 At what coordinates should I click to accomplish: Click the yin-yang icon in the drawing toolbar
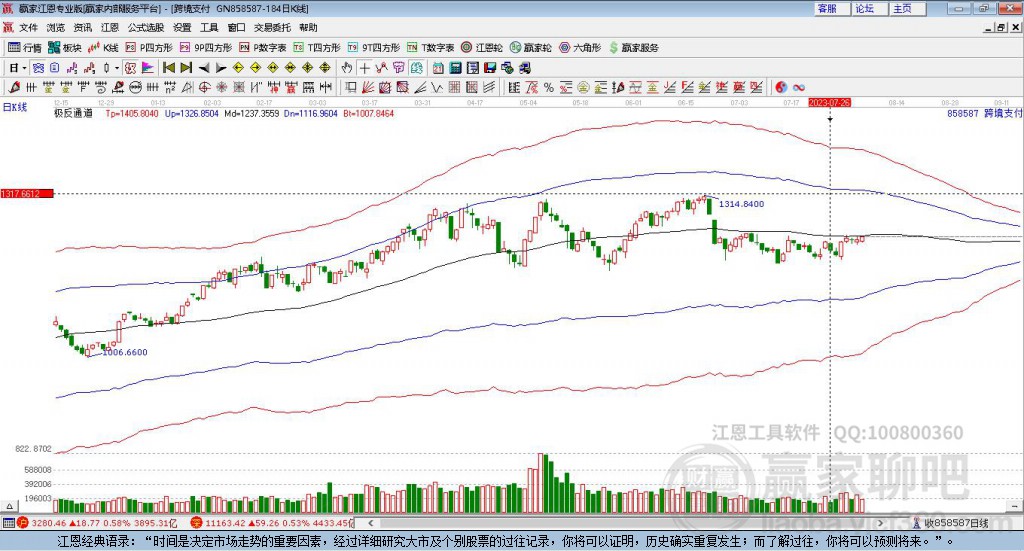click(x=781, y=87)
